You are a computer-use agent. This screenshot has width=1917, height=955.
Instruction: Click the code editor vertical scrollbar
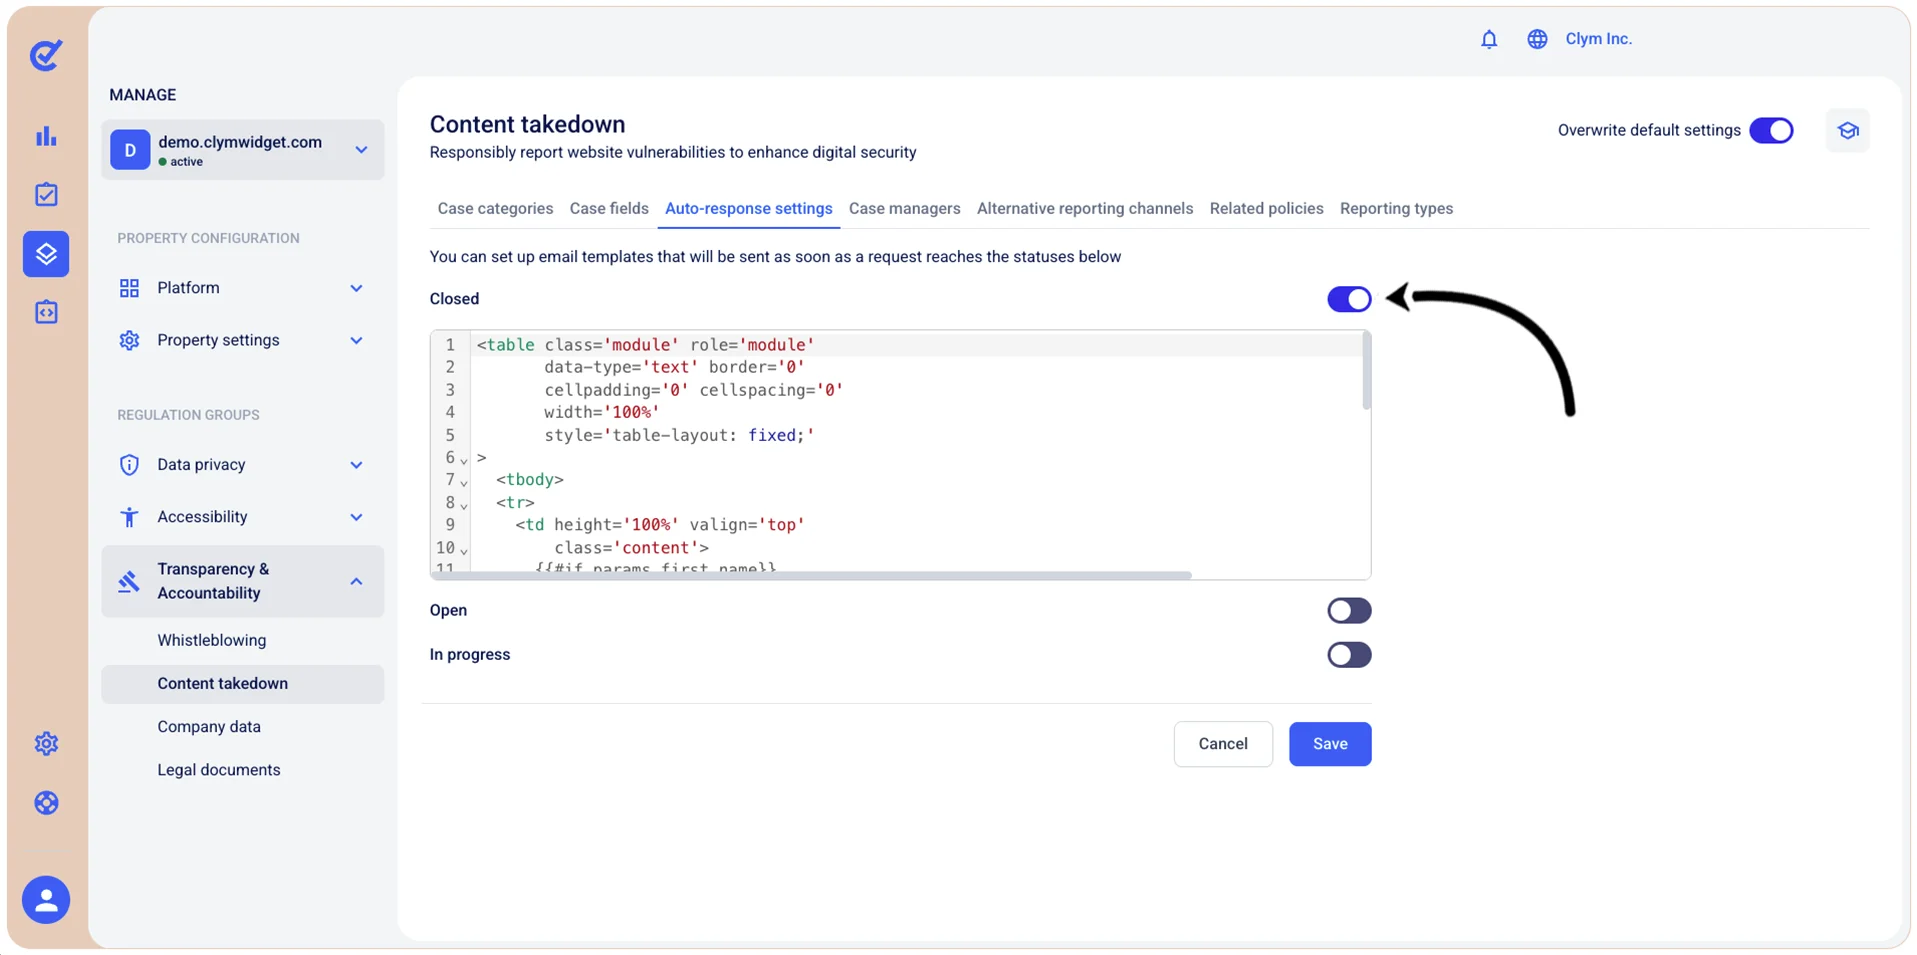1366,371
